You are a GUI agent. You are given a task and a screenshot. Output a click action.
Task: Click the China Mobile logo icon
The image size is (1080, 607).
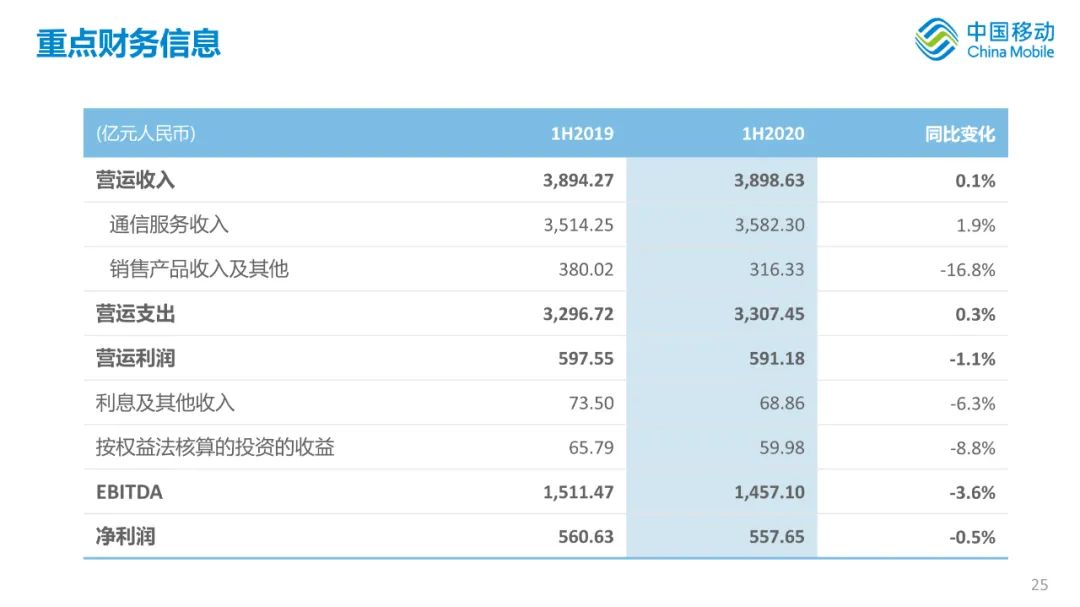936,39
